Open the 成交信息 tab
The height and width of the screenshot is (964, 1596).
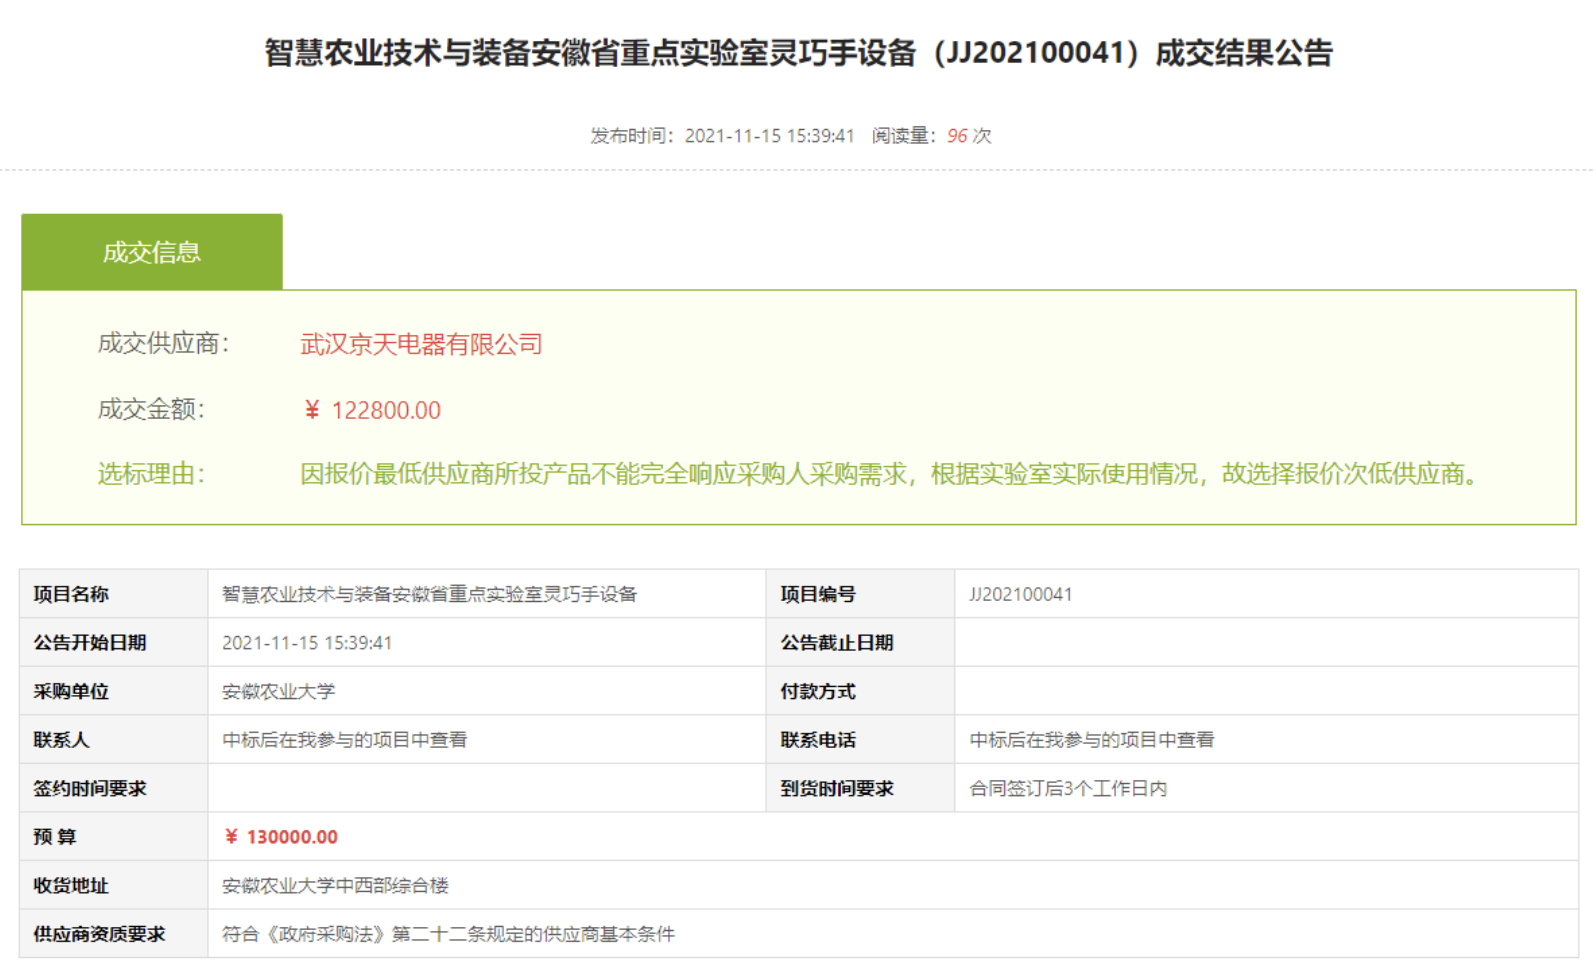[152, 252]
